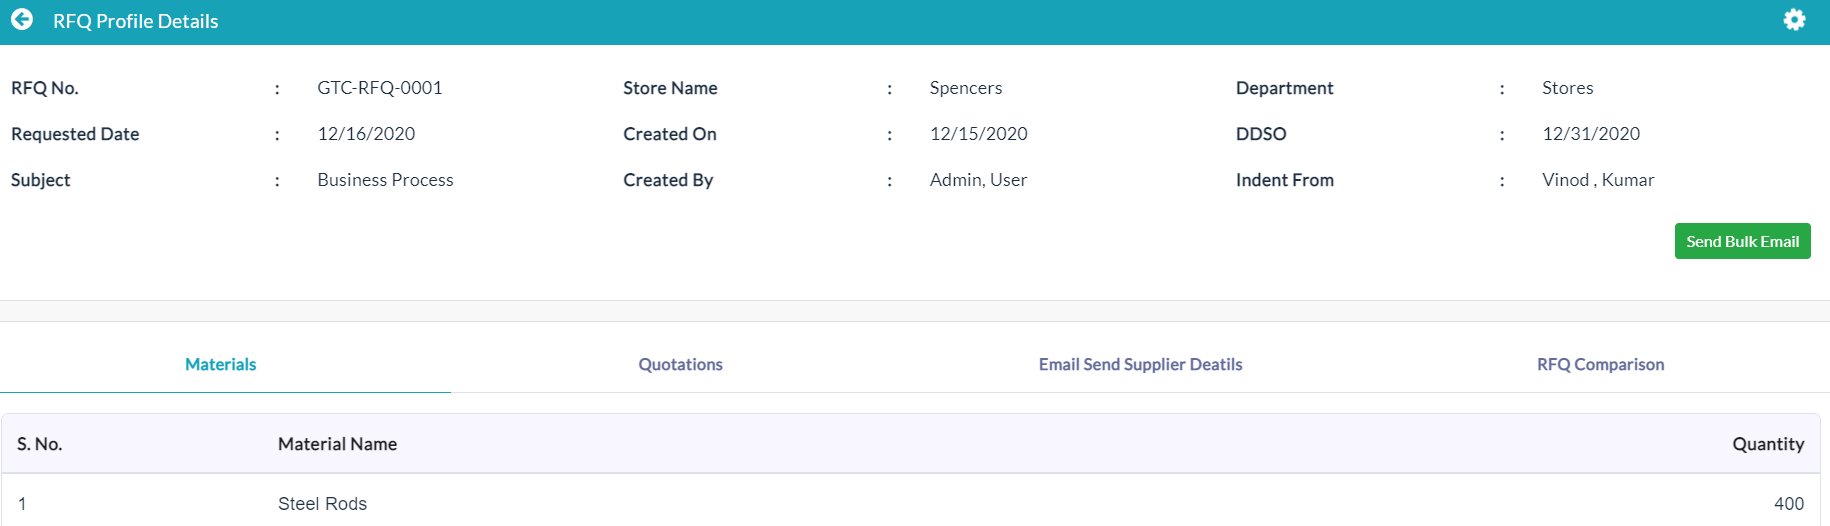The image size is (1830, 526).
Task: Click serial number 1 in the Steel Rods row
Action: pos(22,504)
